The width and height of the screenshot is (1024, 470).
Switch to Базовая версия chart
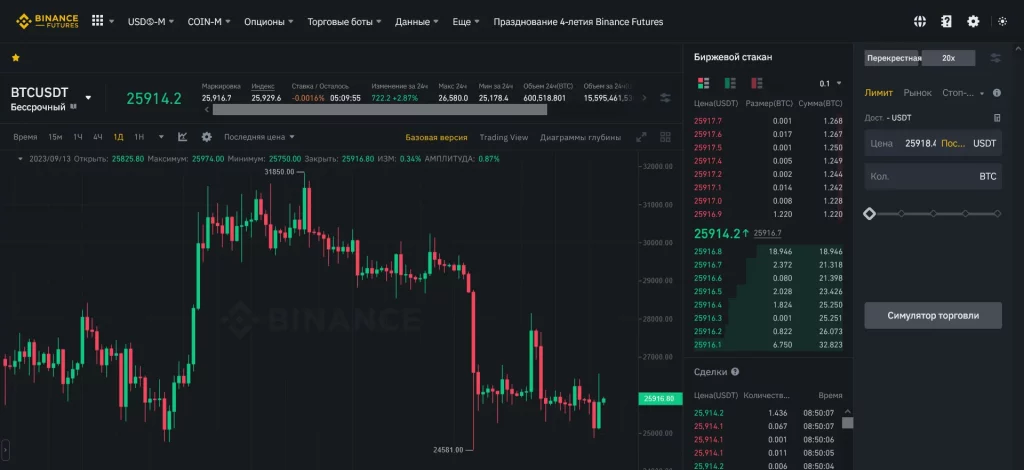pos(436,137)
